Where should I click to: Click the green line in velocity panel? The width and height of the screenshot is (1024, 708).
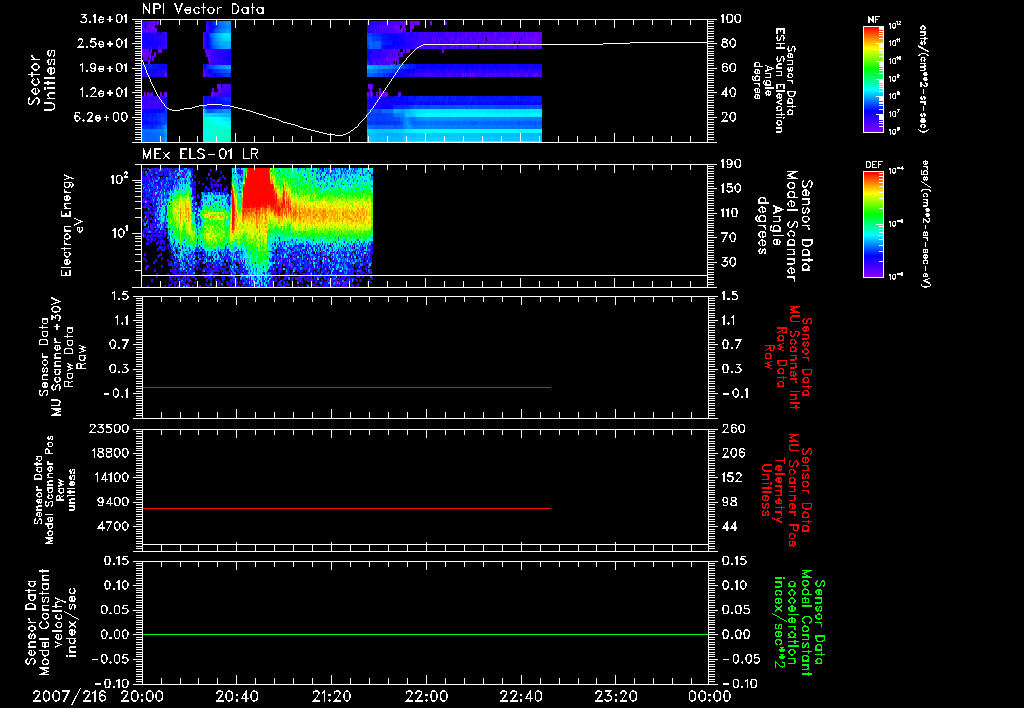pyautogui.click(x=425, y=634)
